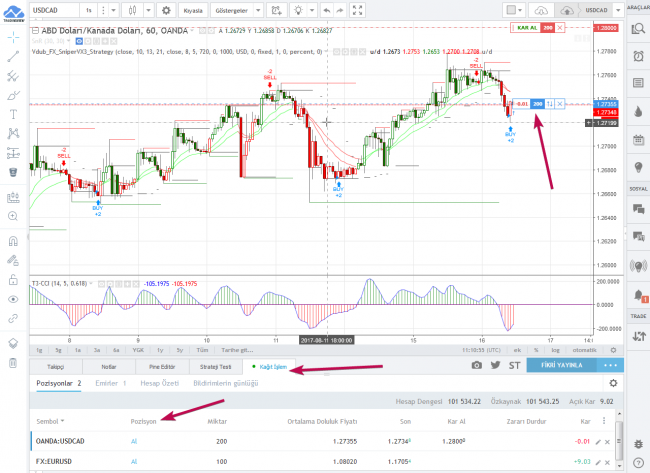This screenshot has width=650, height=473.
Task: Open the order panel trade arrows icon
Action: pyautogui.click(x=638, y=336)
